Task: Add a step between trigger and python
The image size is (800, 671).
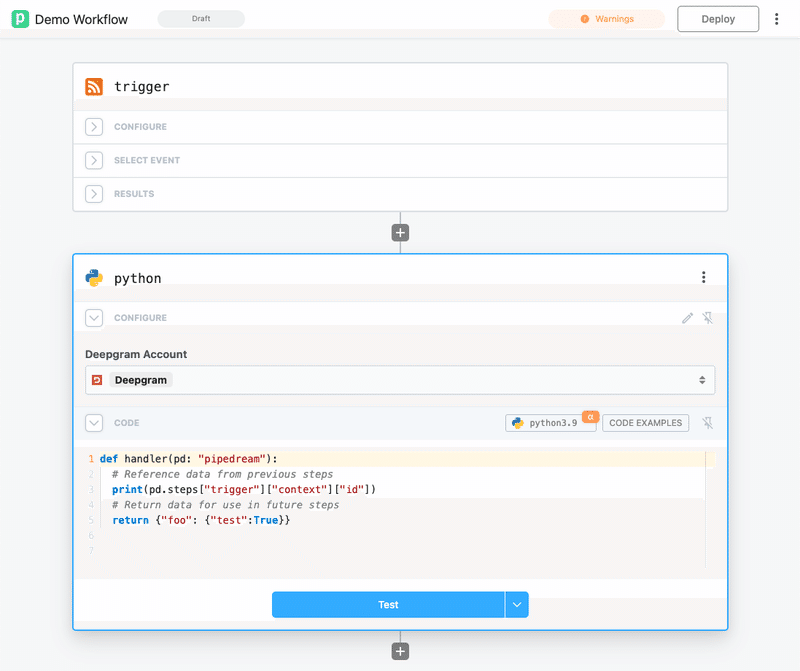Action: (x=400, y=233)
